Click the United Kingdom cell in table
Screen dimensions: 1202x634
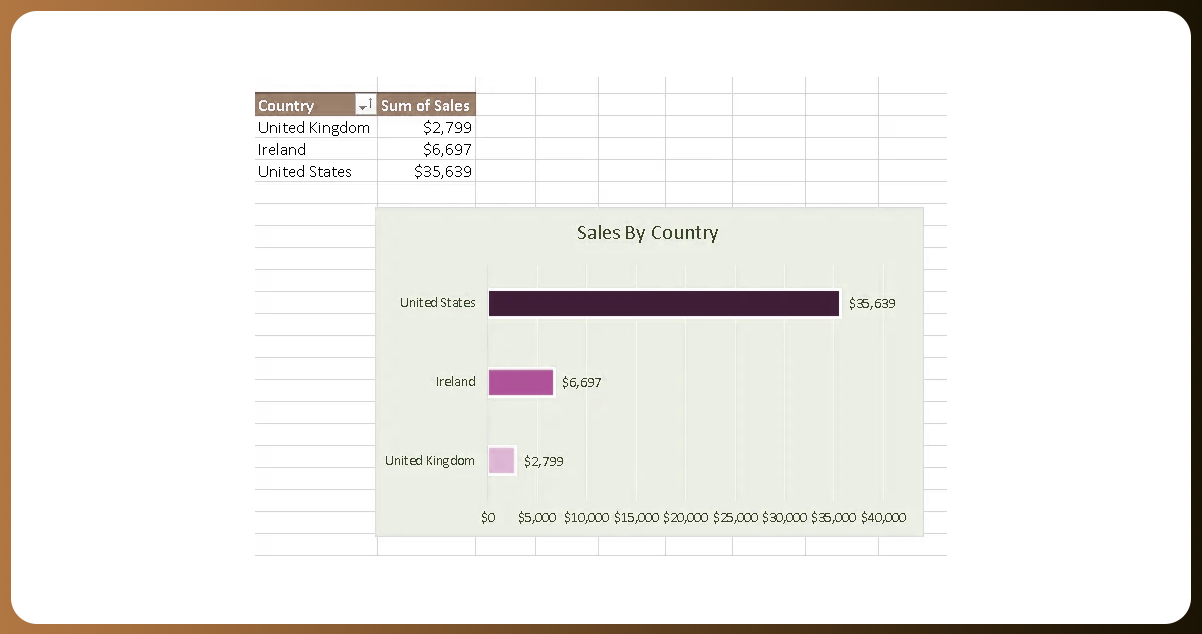pos(314,128)
